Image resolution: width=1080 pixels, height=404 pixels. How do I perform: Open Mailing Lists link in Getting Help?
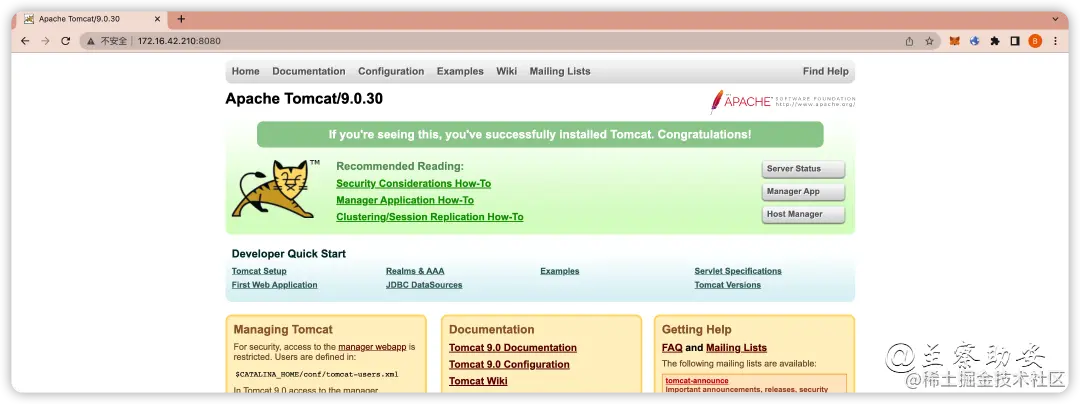tap(736, 348)
